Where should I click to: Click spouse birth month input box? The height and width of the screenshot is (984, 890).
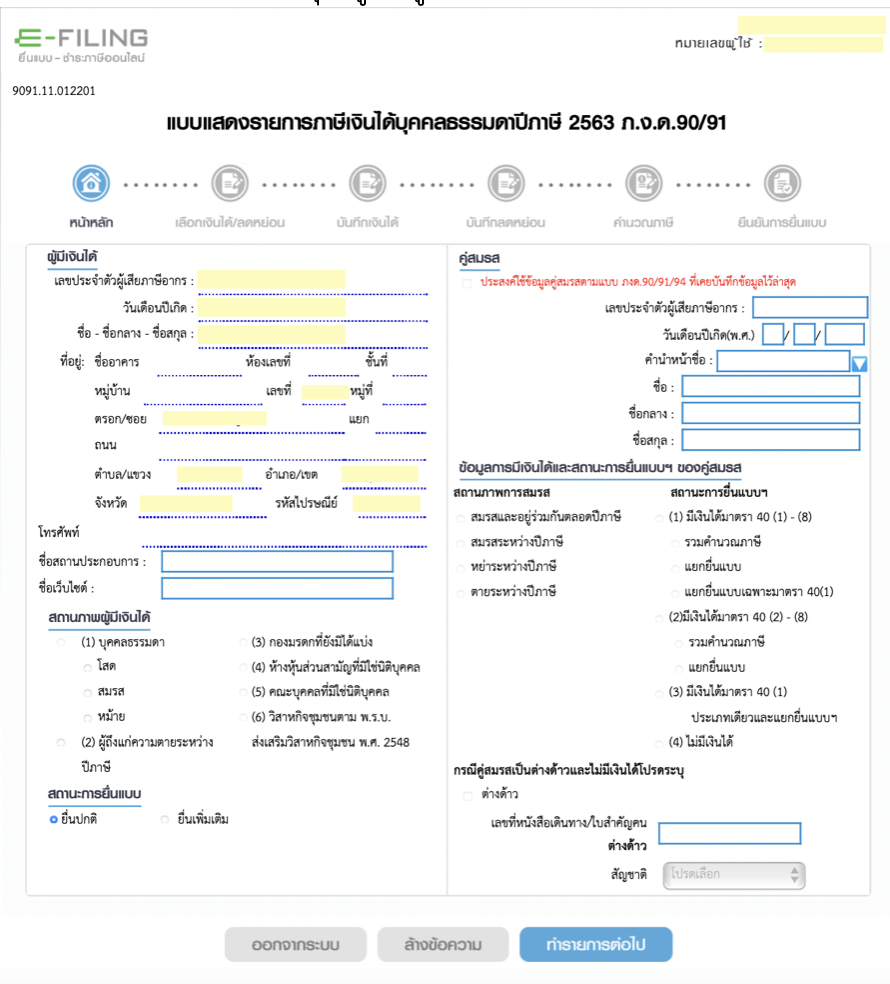pyautogui.click(x=804, y=334)
